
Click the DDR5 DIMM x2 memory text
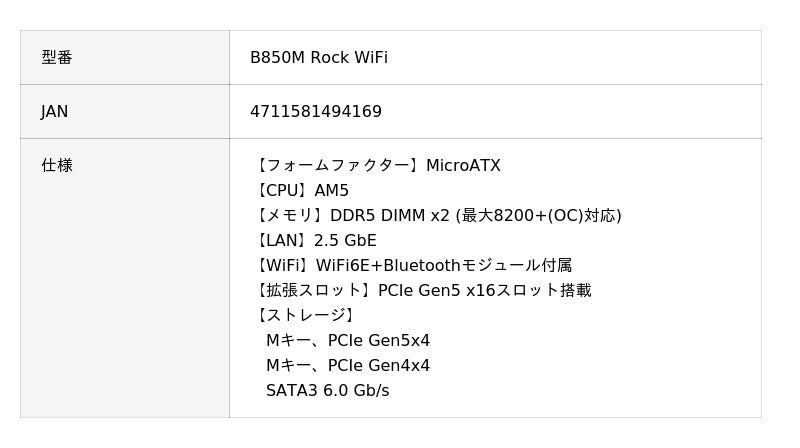tap(390, 216)
